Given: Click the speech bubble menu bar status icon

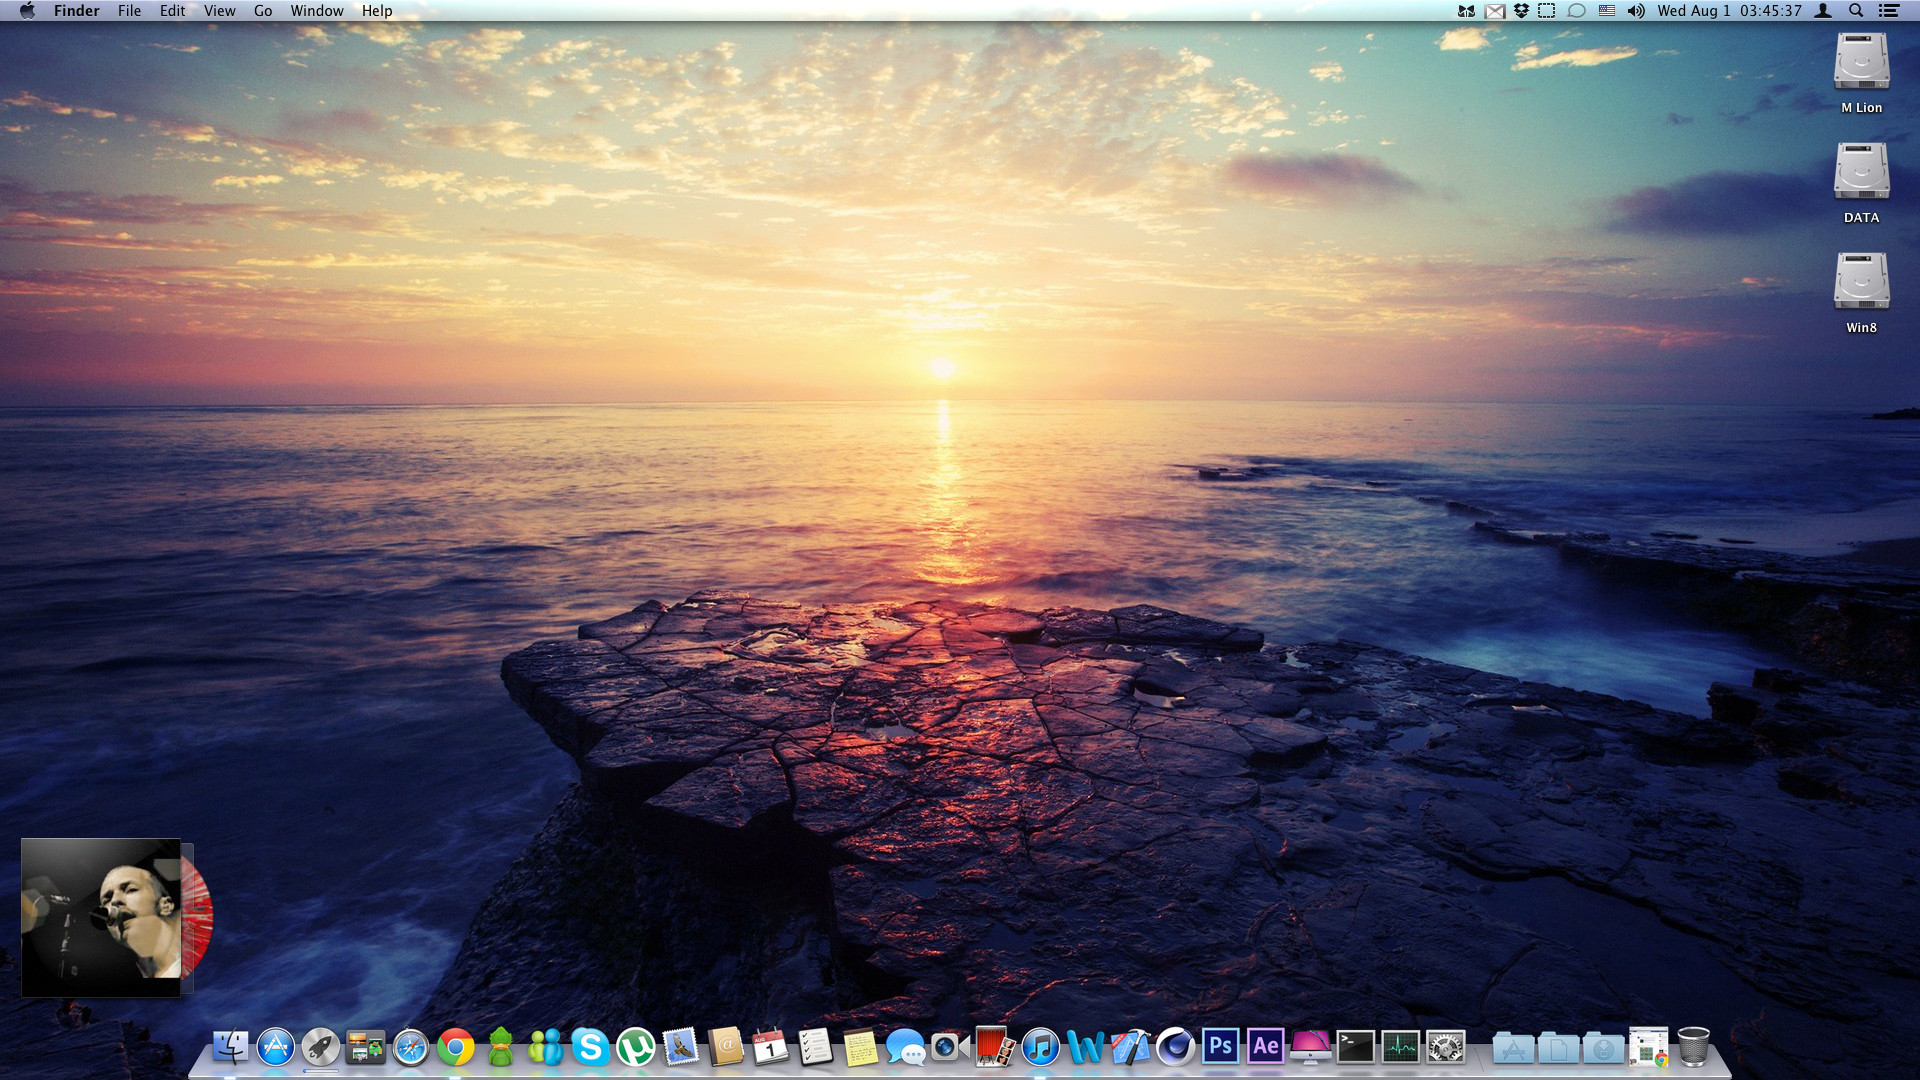Looking at the screenshot, I should coord(1576,11).
